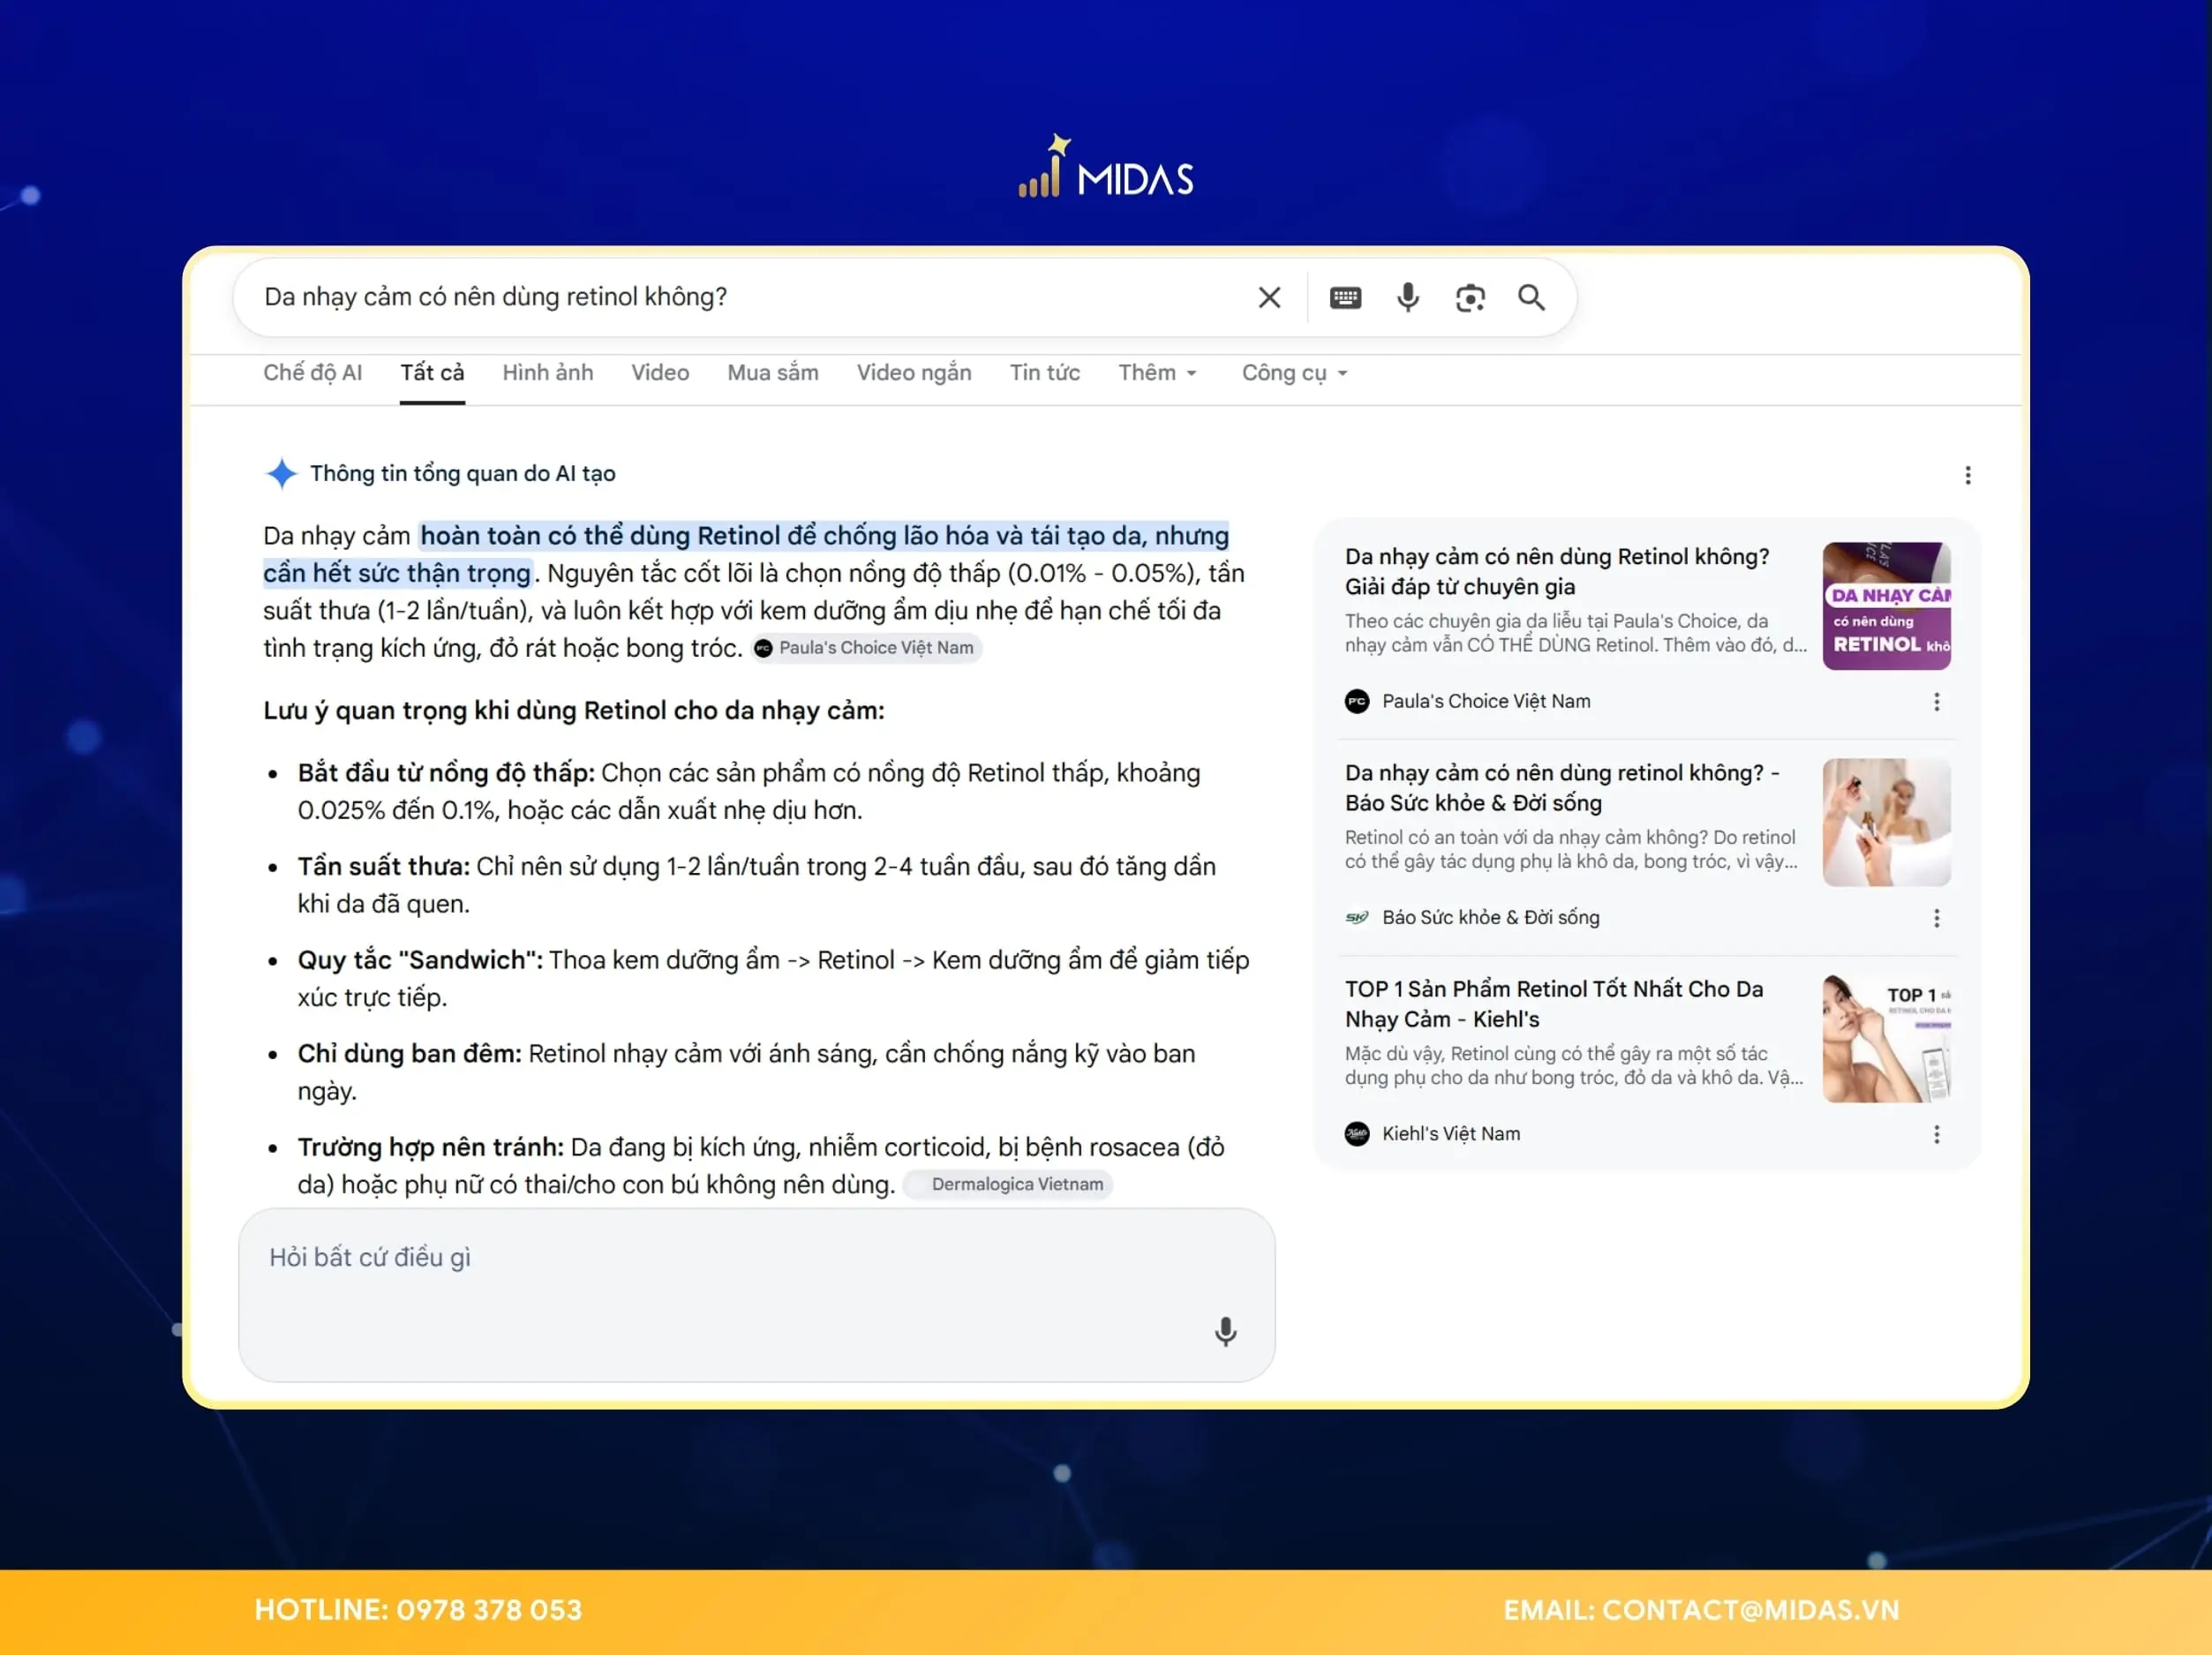This screenshot has height=1655, width=2212.
Task: Open the Hình ảnh results tab
Action: 547,373
